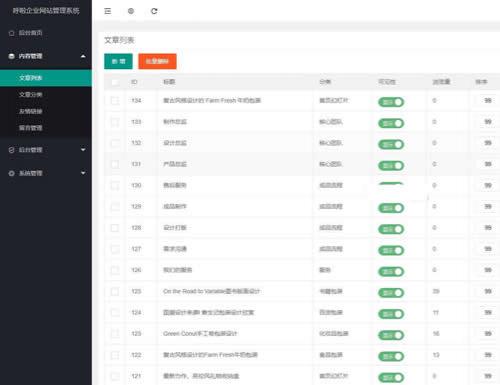Tick the checkbox for article ID 131

115,164
